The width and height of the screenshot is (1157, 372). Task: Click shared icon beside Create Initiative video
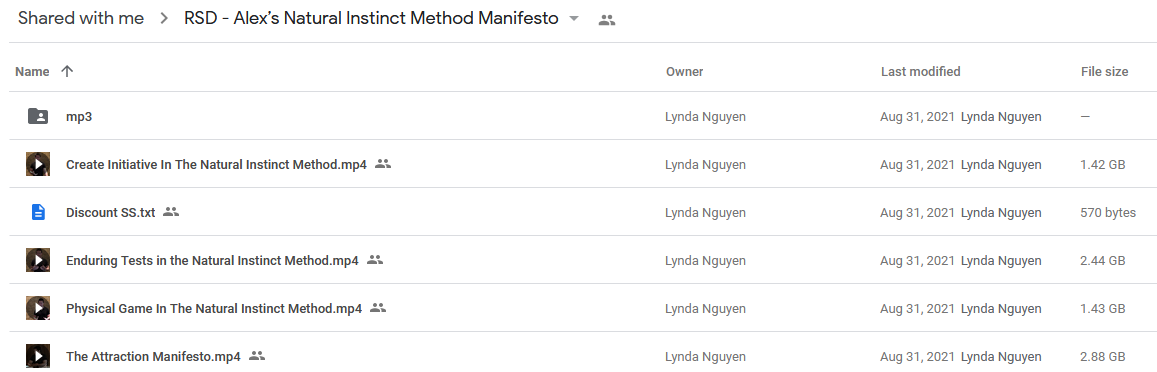coord(382,164)
